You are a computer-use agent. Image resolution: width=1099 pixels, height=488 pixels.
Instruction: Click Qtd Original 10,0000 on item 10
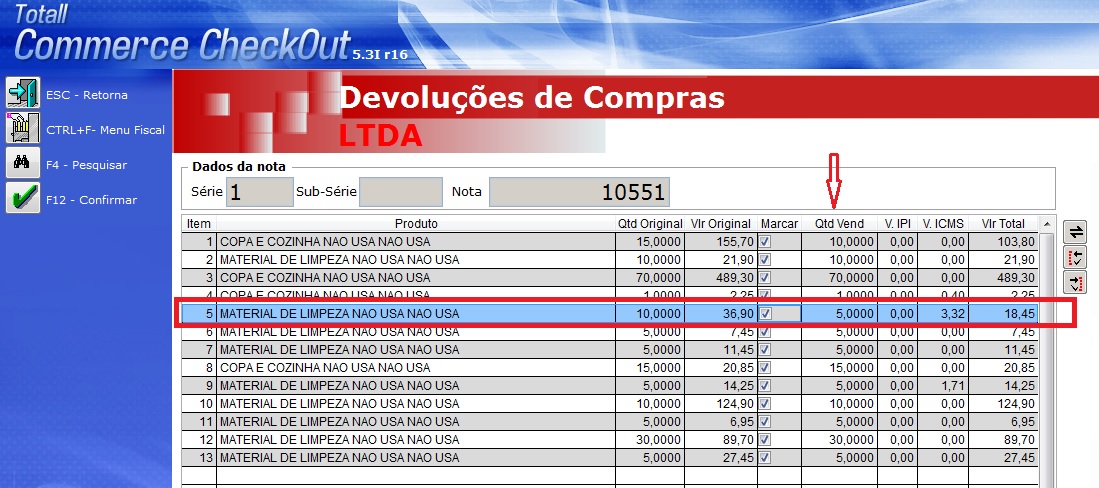pyautogui.click(x=650, y=404)
